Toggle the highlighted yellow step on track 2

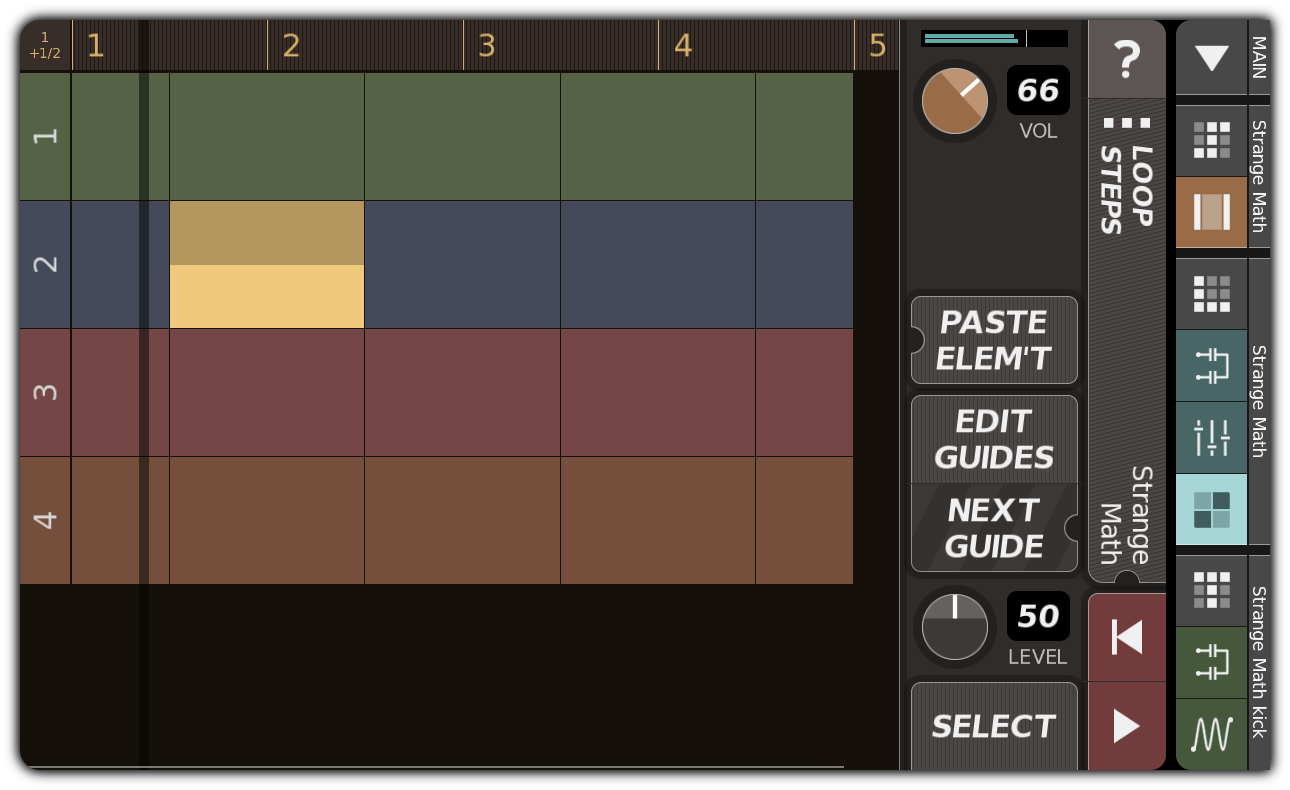265,295
